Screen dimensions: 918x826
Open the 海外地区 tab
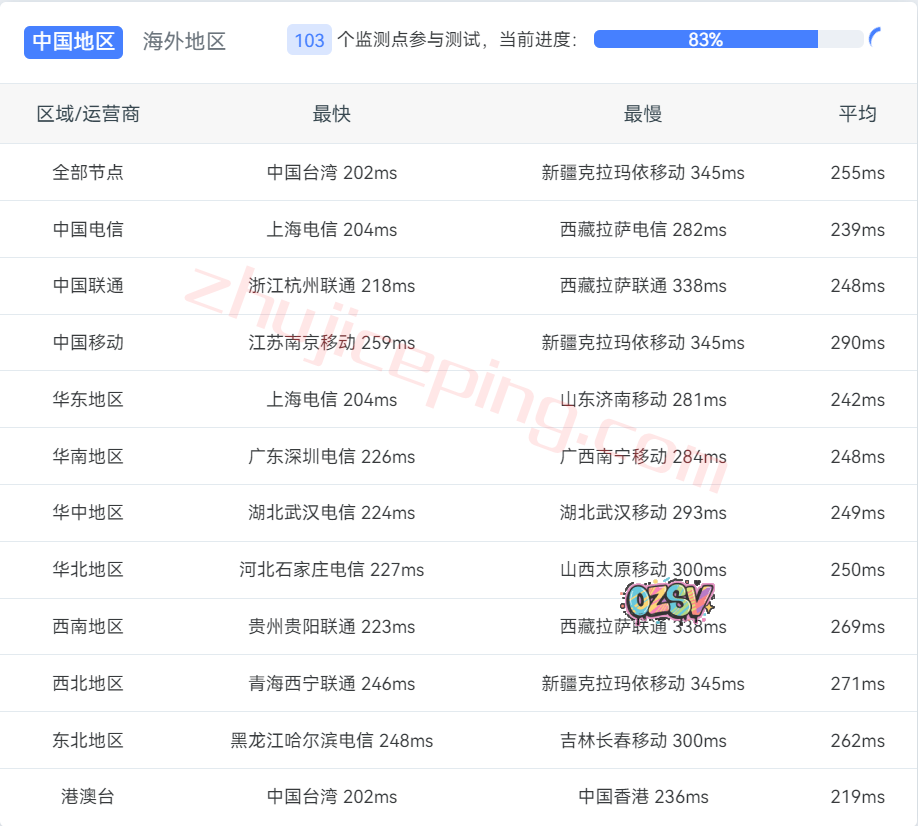pyautogui.click(x=184, y=41)
